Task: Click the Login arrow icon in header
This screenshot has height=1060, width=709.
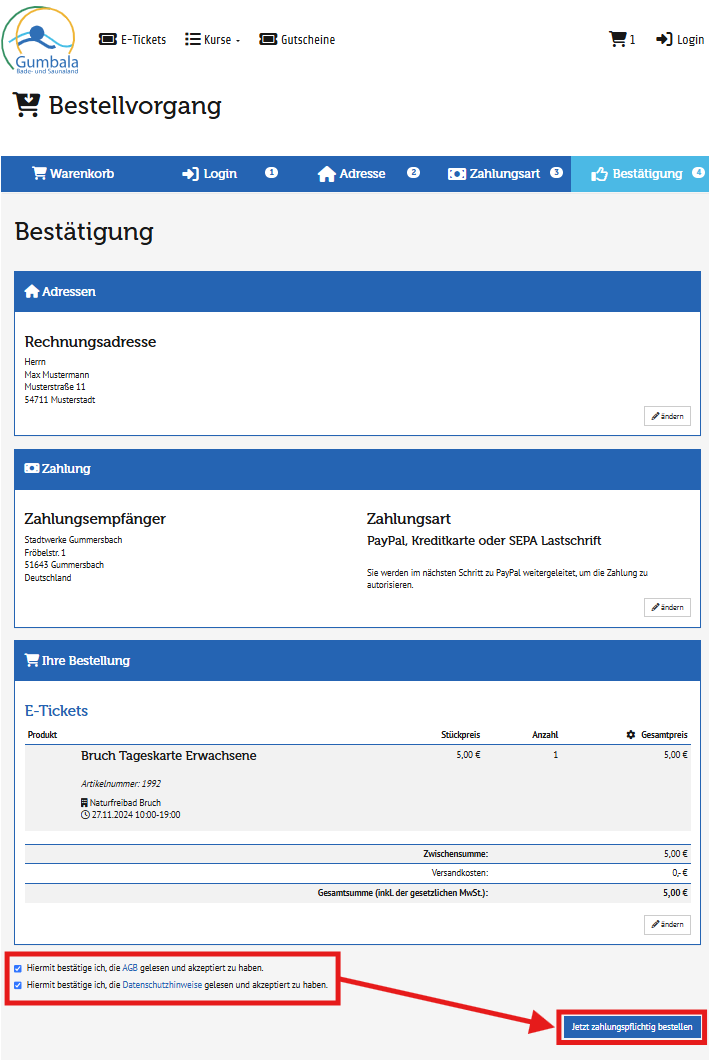Action: [664, 40]
